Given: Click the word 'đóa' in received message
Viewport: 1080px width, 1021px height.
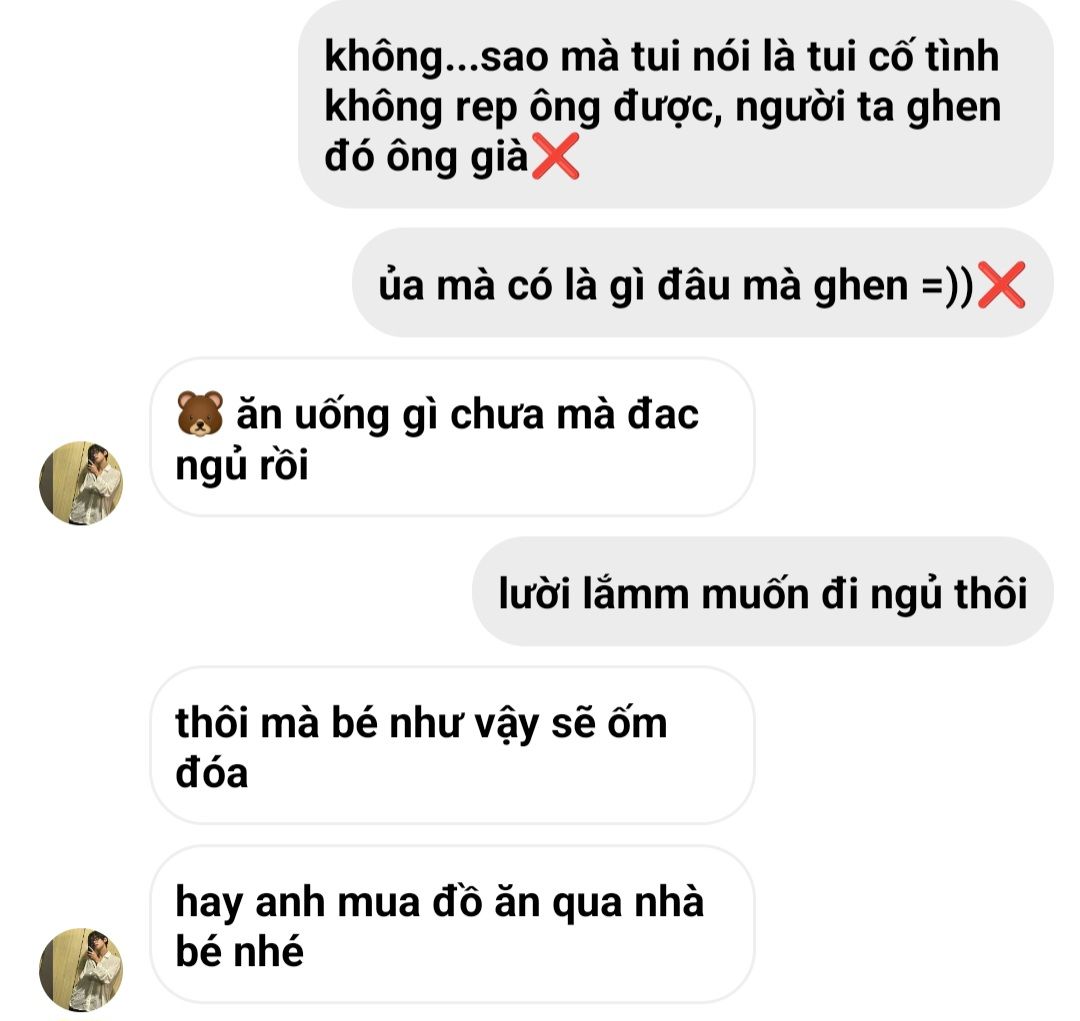Looking at the screenshot, I should [211, 772].
